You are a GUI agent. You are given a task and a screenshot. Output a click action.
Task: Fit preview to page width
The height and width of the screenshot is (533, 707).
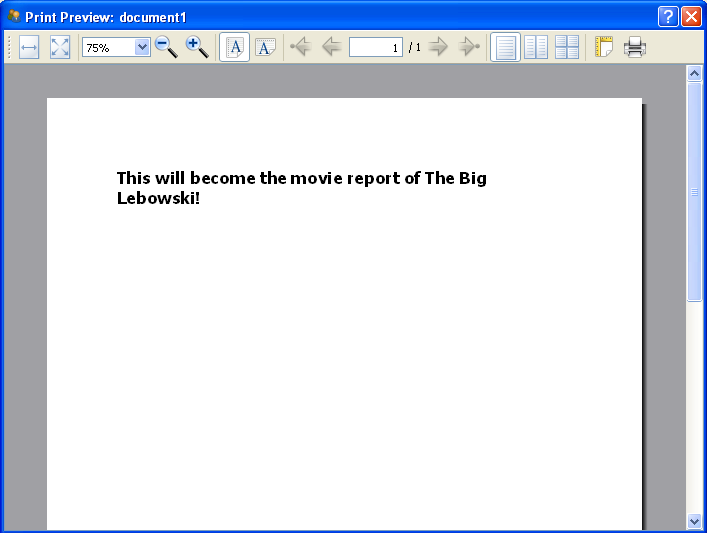(x=29, y=47)
